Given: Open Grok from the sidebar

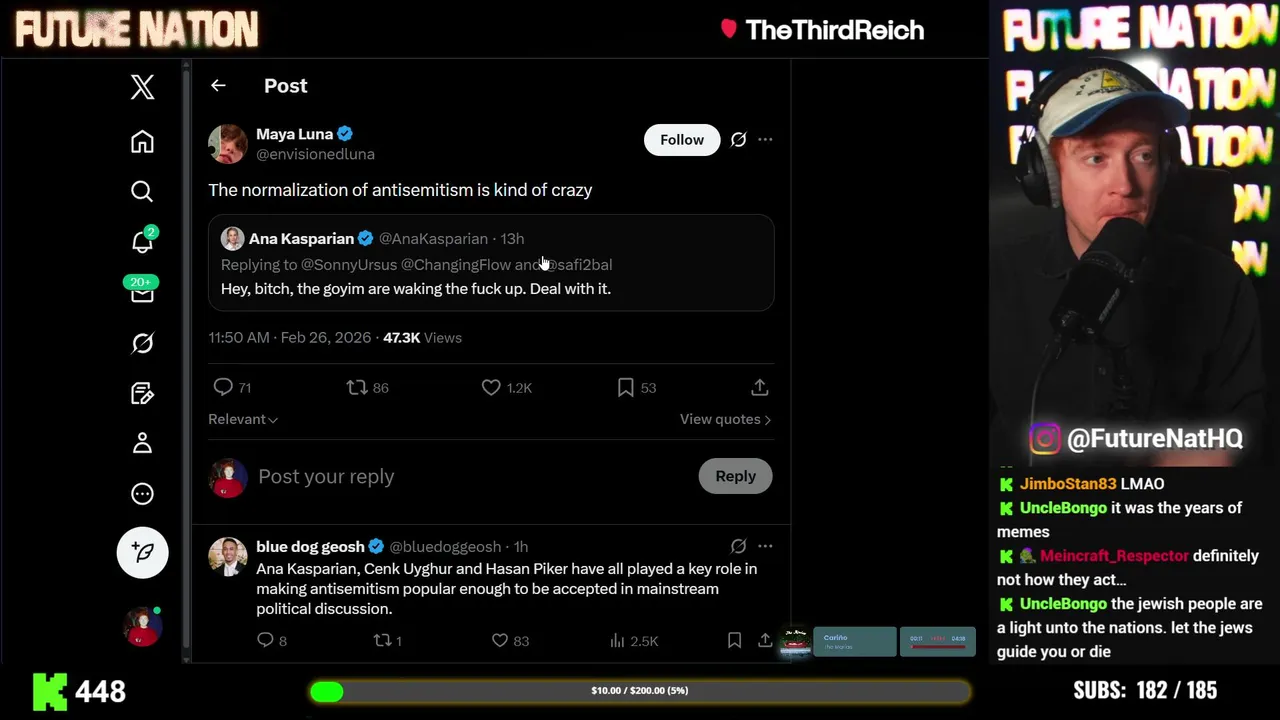Looking at the screenshot, I should click(142, 343).
